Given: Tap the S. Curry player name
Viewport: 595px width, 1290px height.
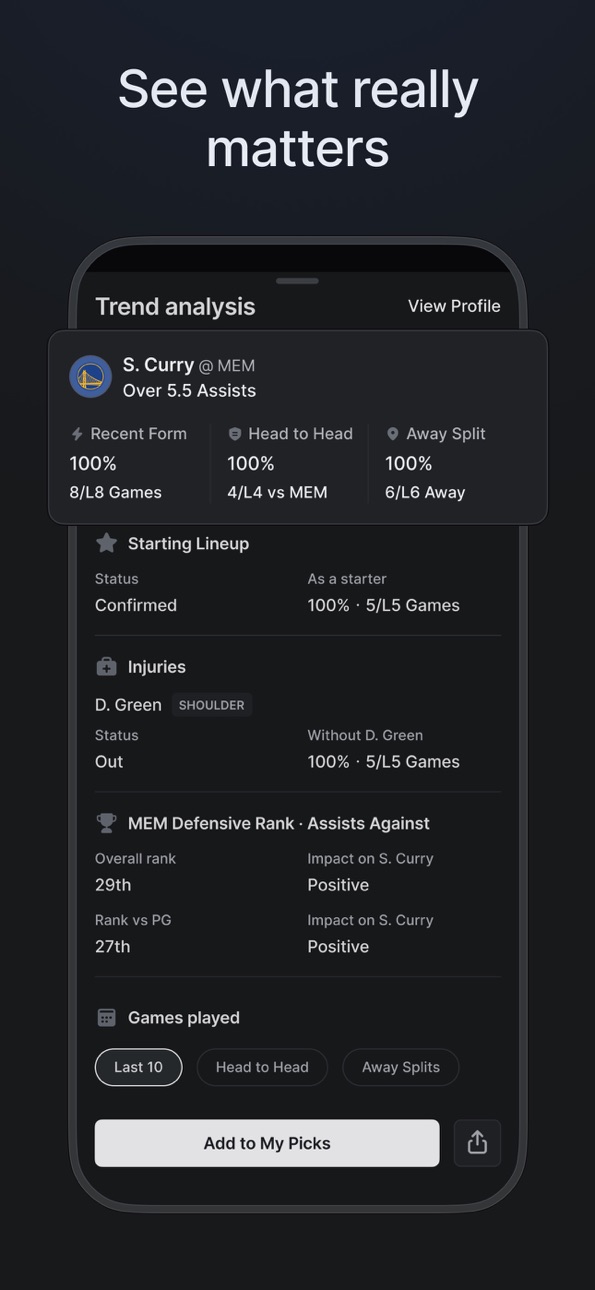Looking at the screenshot, I should tap(158, 365).
